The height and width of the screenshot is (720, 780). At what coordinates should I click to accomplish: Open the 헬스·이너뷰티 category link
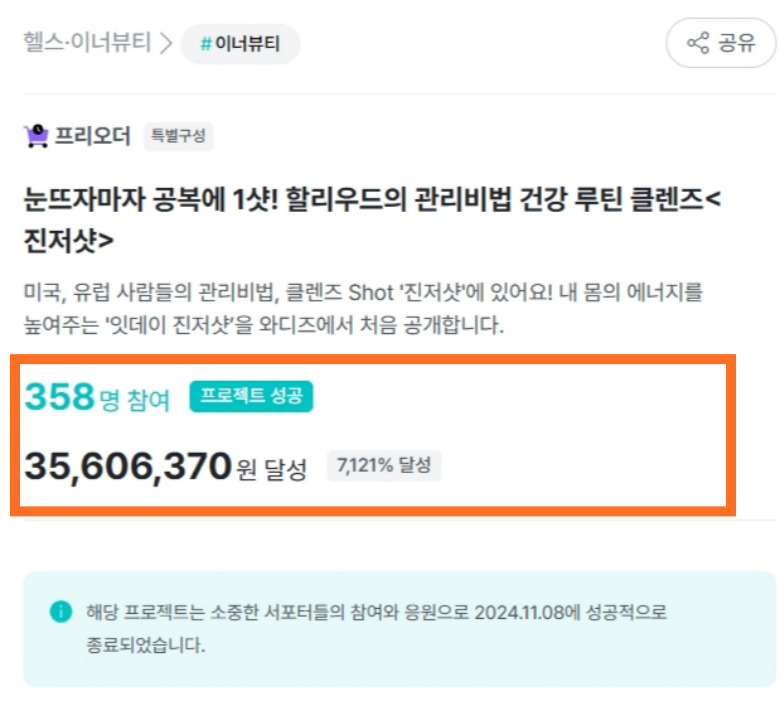point(87,43)
